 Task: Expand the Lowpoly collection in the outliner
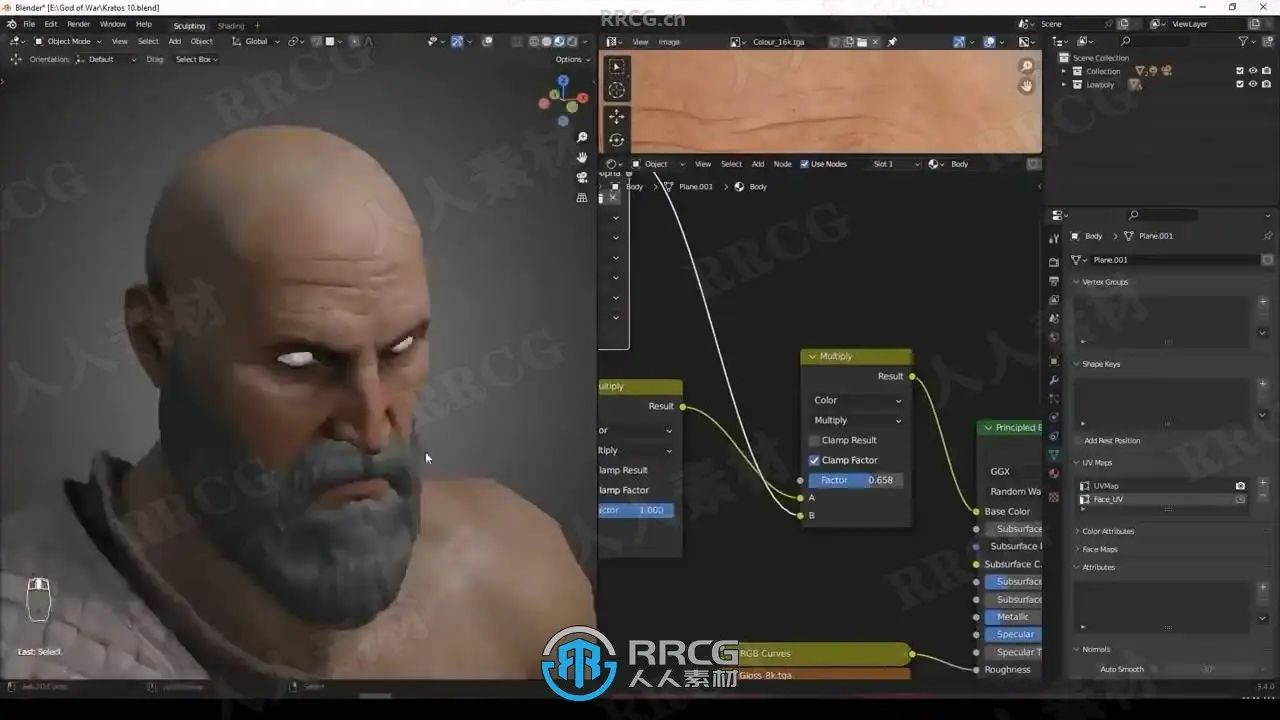click(1064, 85)
